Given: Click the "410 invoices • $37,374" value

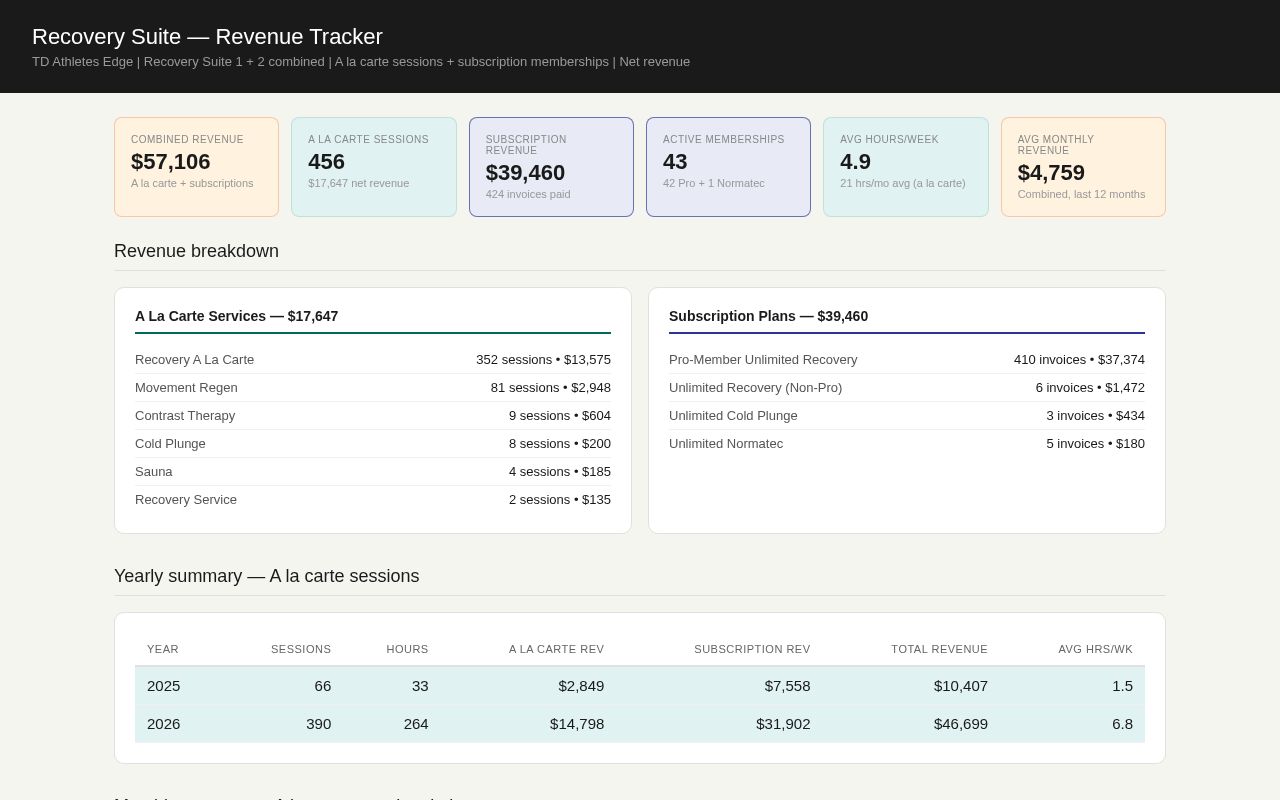Looking at the screenshot, I should pyautogui.click(x=1079, y=360).
